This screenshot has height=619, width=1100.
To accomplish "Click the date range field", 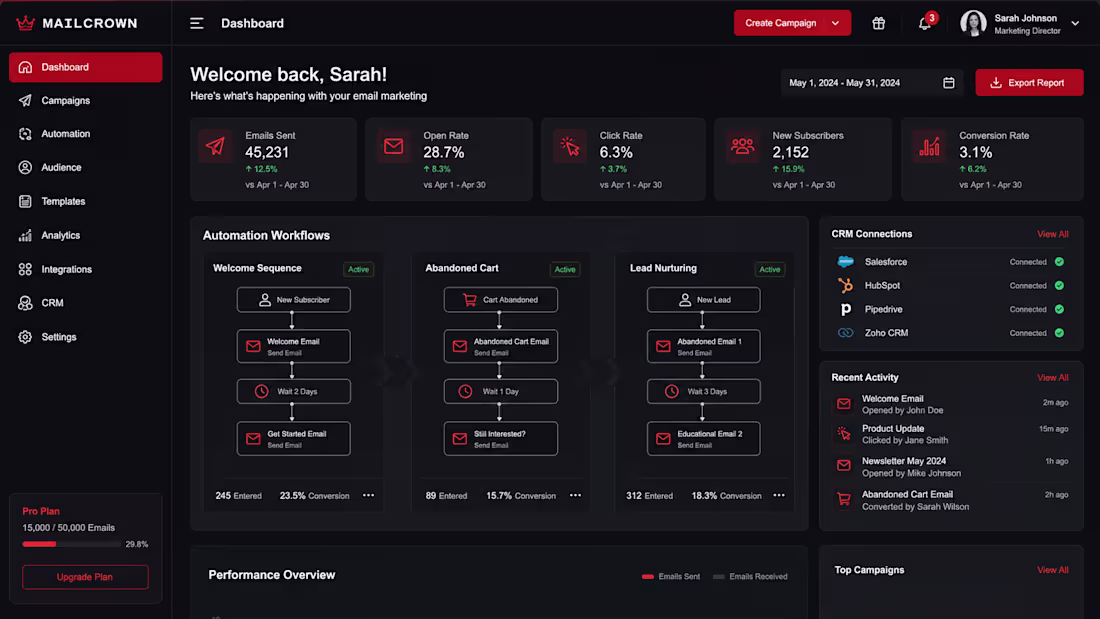I will click(872, 83).
